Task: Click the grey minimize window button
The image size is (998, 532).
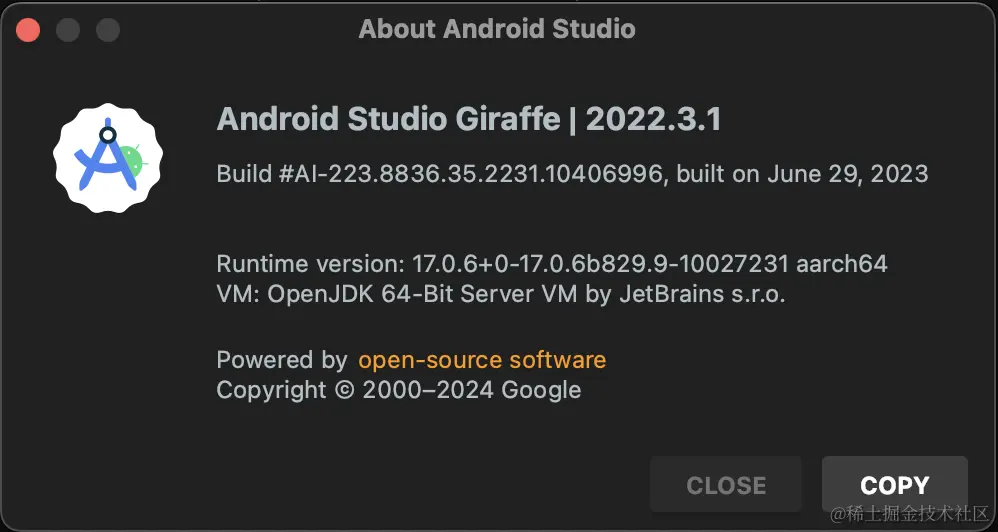Action: [x=68, y=29]
